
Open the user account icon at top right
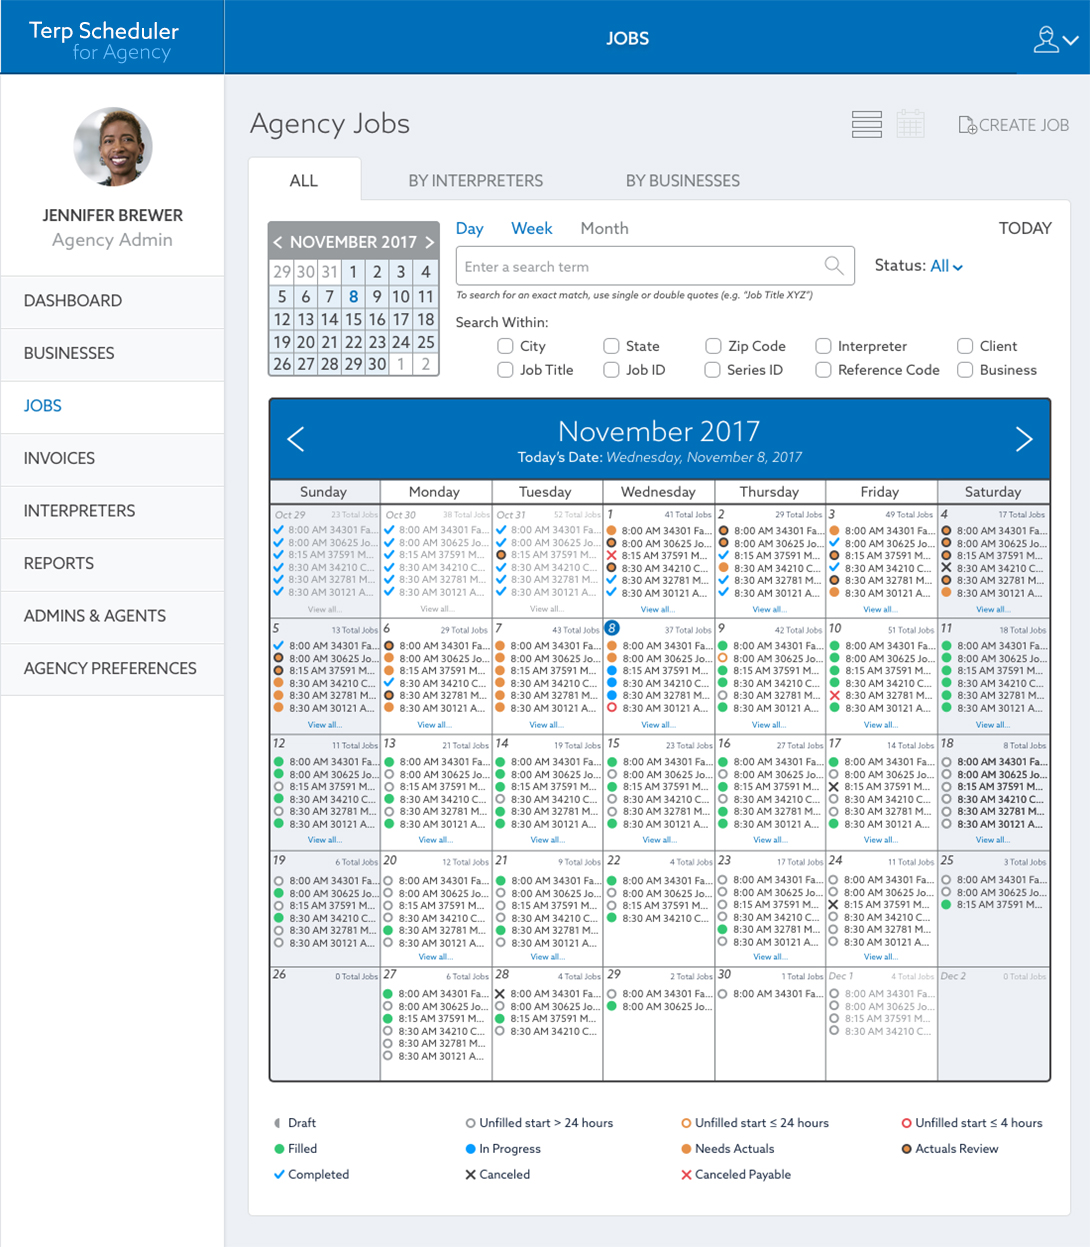[1048, 37]
